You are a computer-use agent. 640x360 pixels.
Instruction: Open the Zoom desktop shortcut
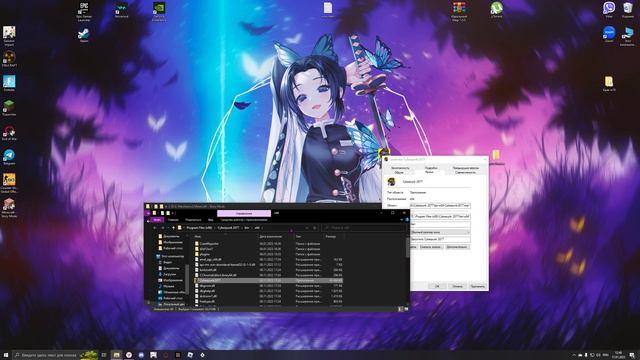coord(609,34)
